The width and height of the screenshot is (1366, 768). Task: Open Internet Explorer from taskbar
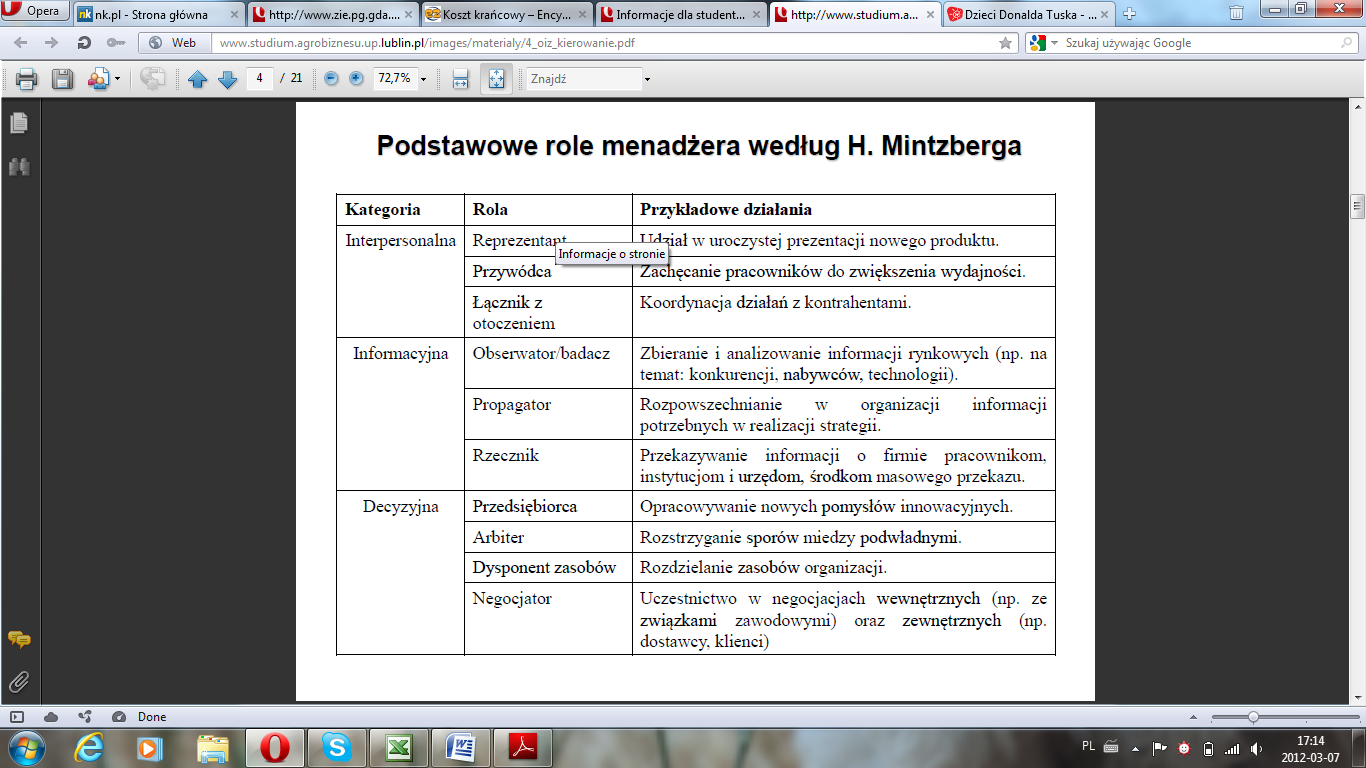pos(91,747)
